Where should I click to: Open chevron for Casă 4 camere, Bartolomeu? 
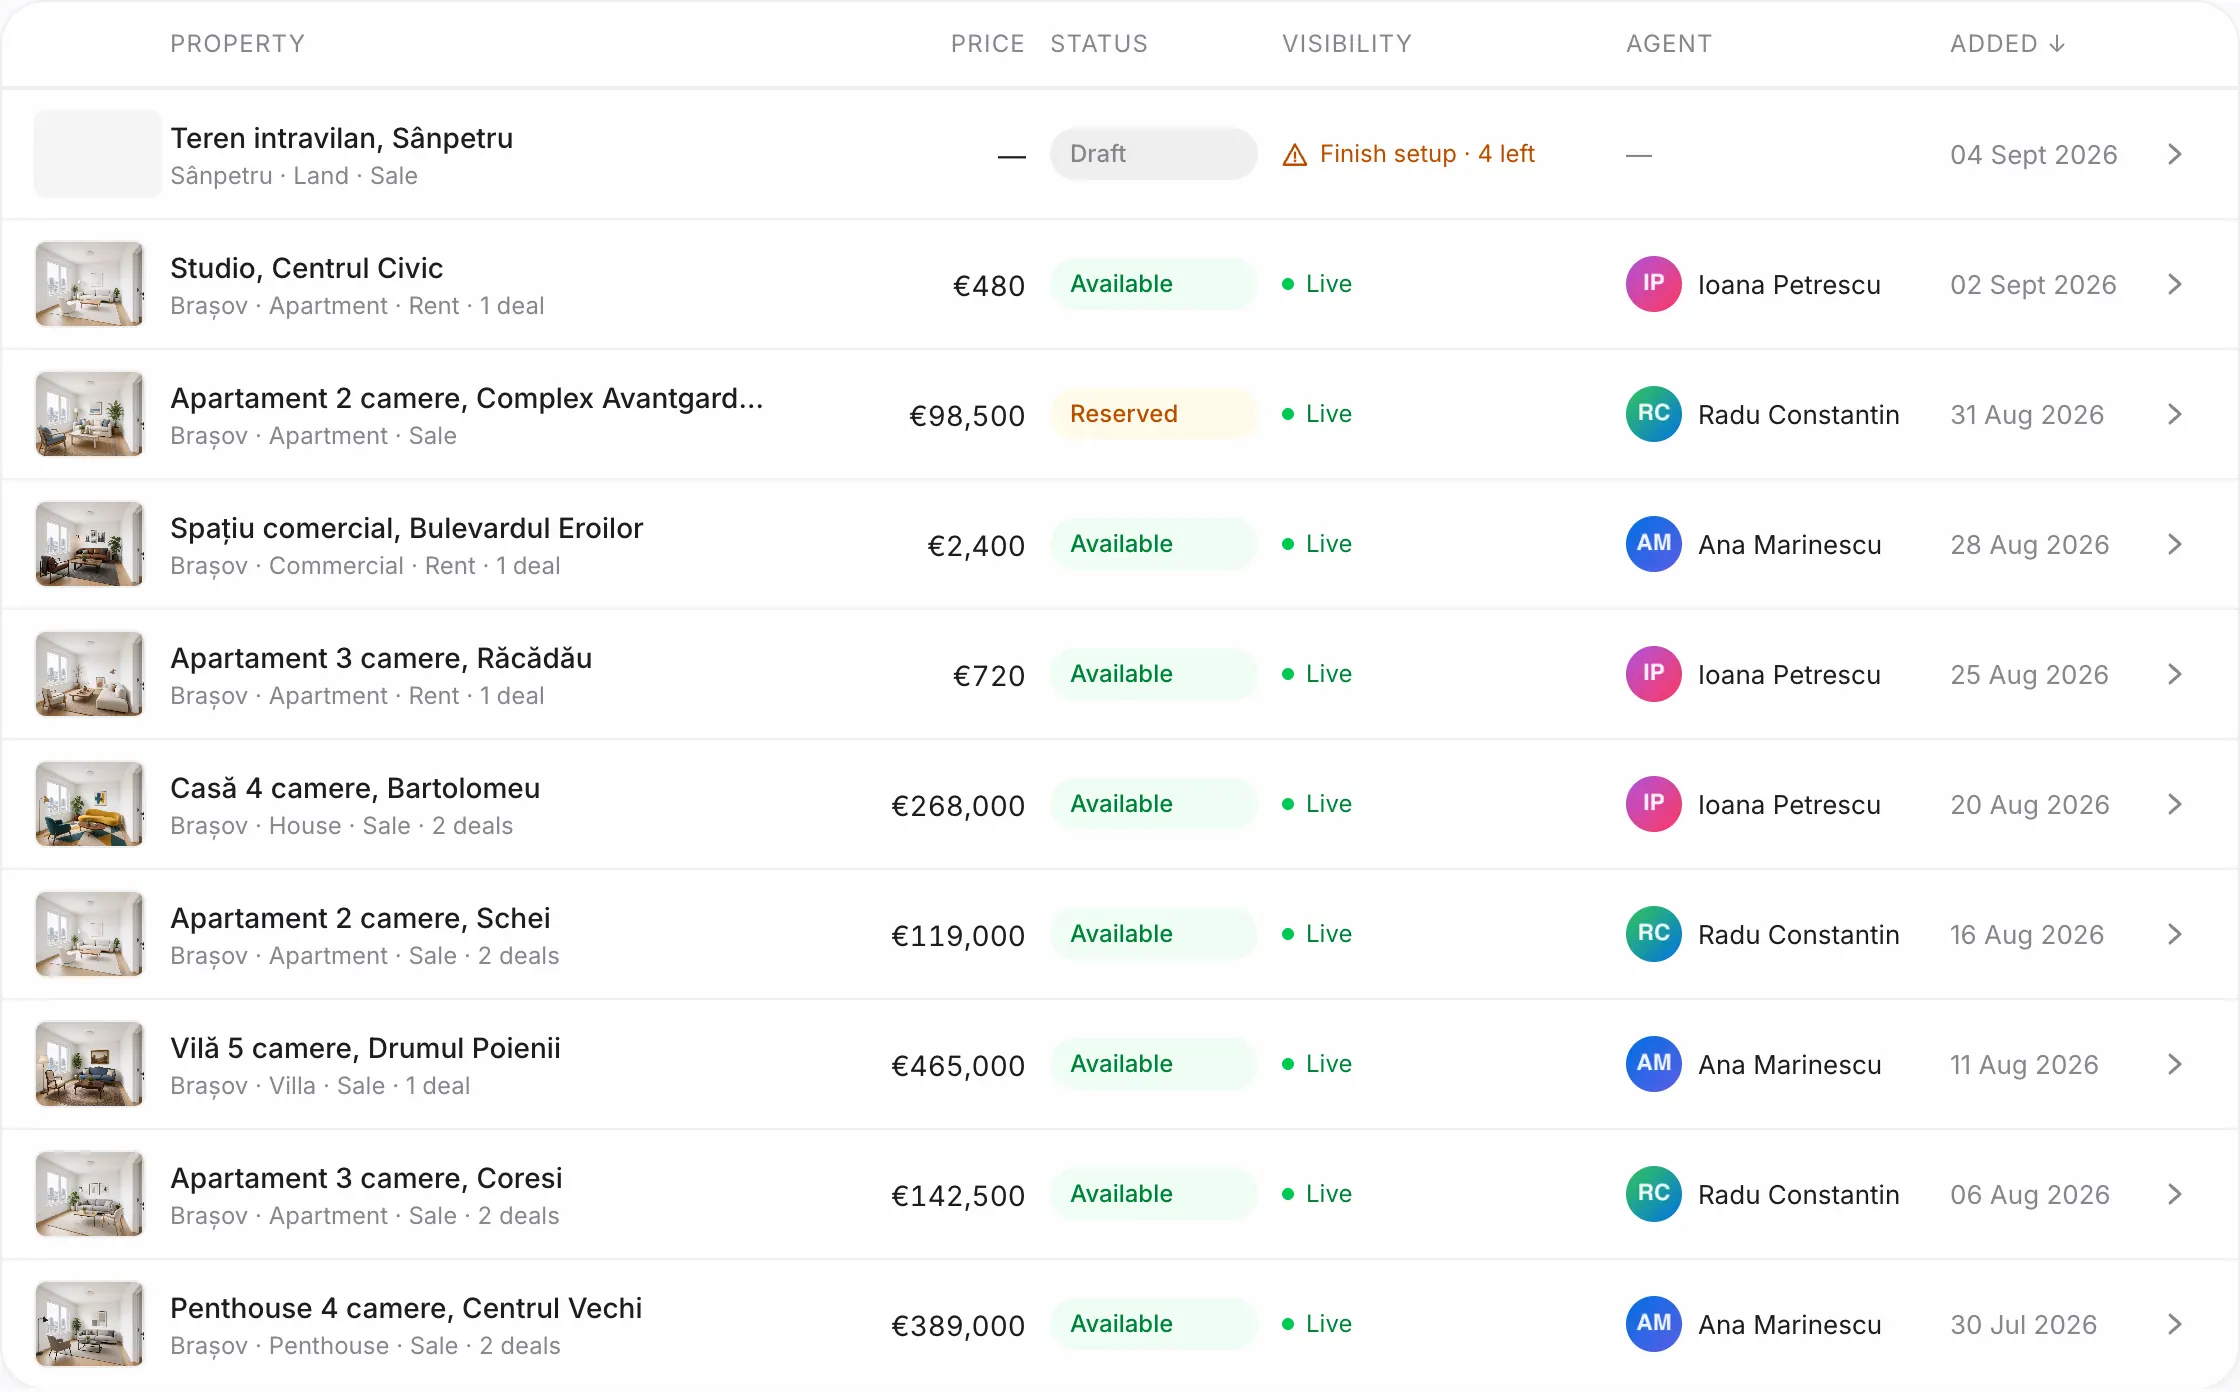(x=2175, y=804)
